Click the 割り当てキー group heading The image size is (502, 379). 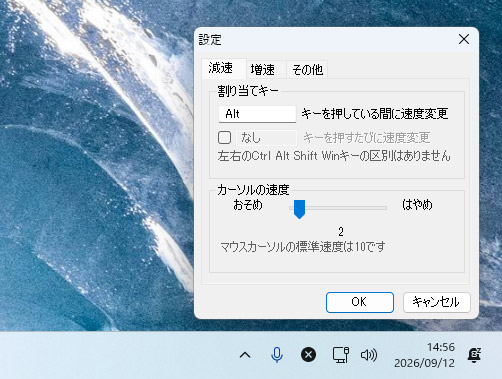point(248,91)
